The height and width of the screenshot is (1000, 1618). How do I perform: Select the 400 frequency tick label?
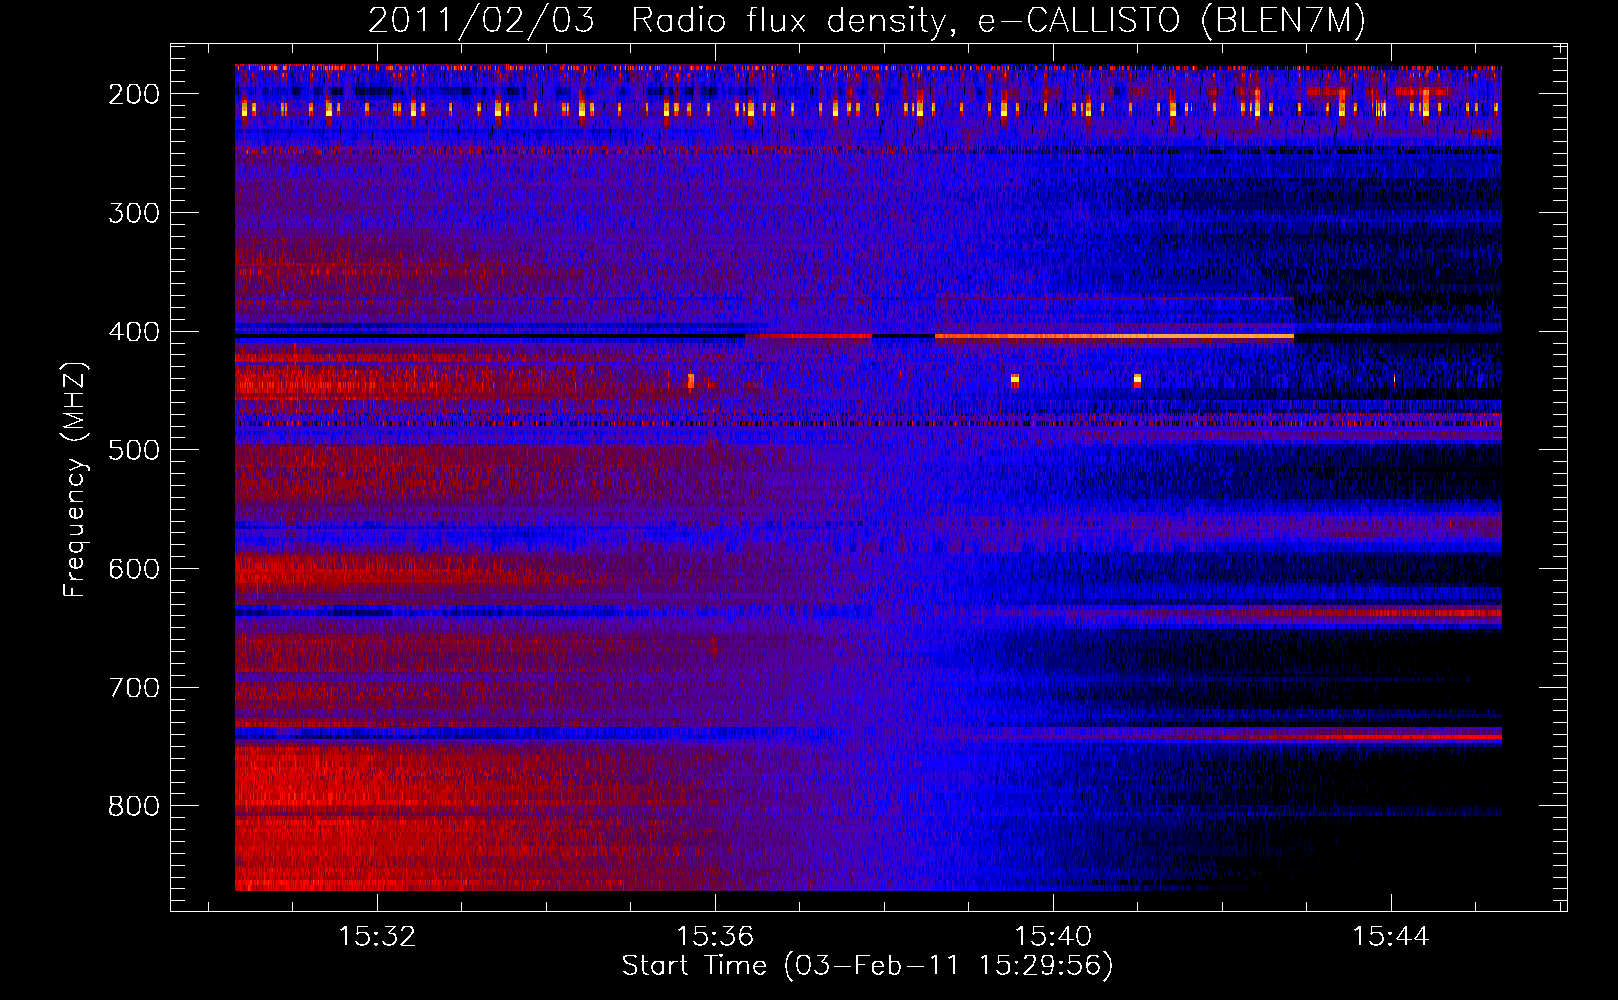(134, 332)
